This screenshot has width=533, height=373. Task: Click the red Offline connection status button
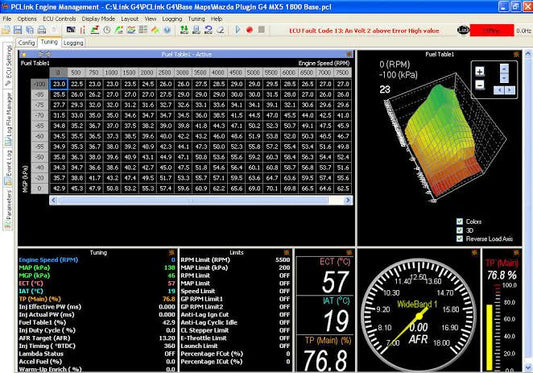coord(492,30)
